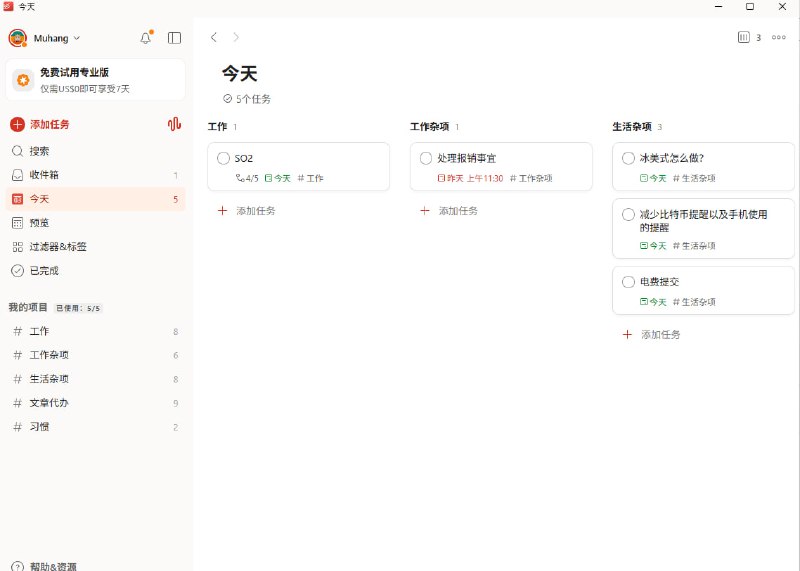Screen dimensions: 800x571
Task: Open Filters & Labels
Action: point(95,247)
